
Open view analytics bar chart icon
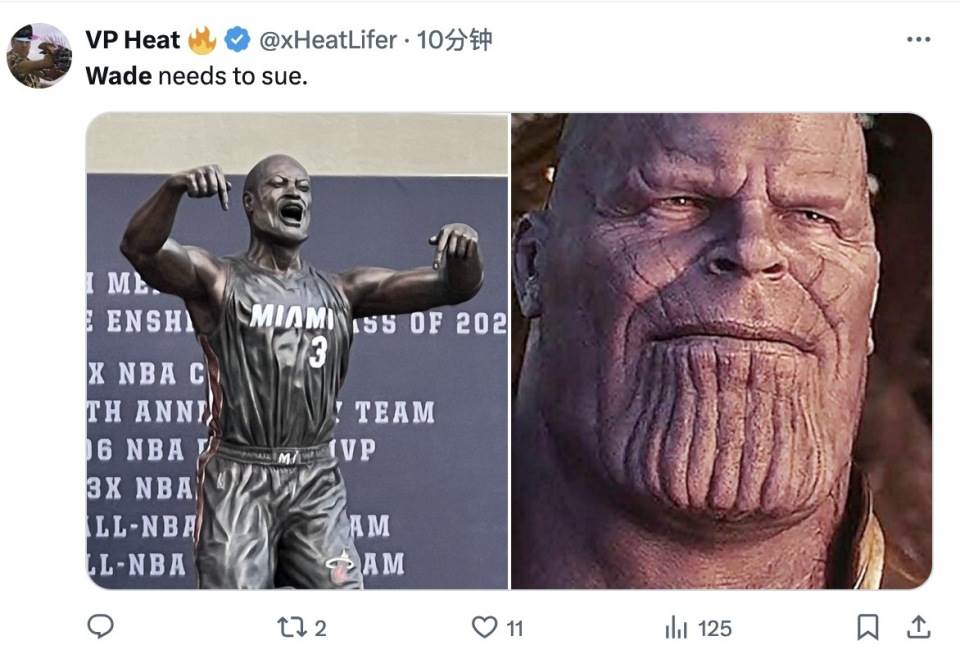pos(676,628)
